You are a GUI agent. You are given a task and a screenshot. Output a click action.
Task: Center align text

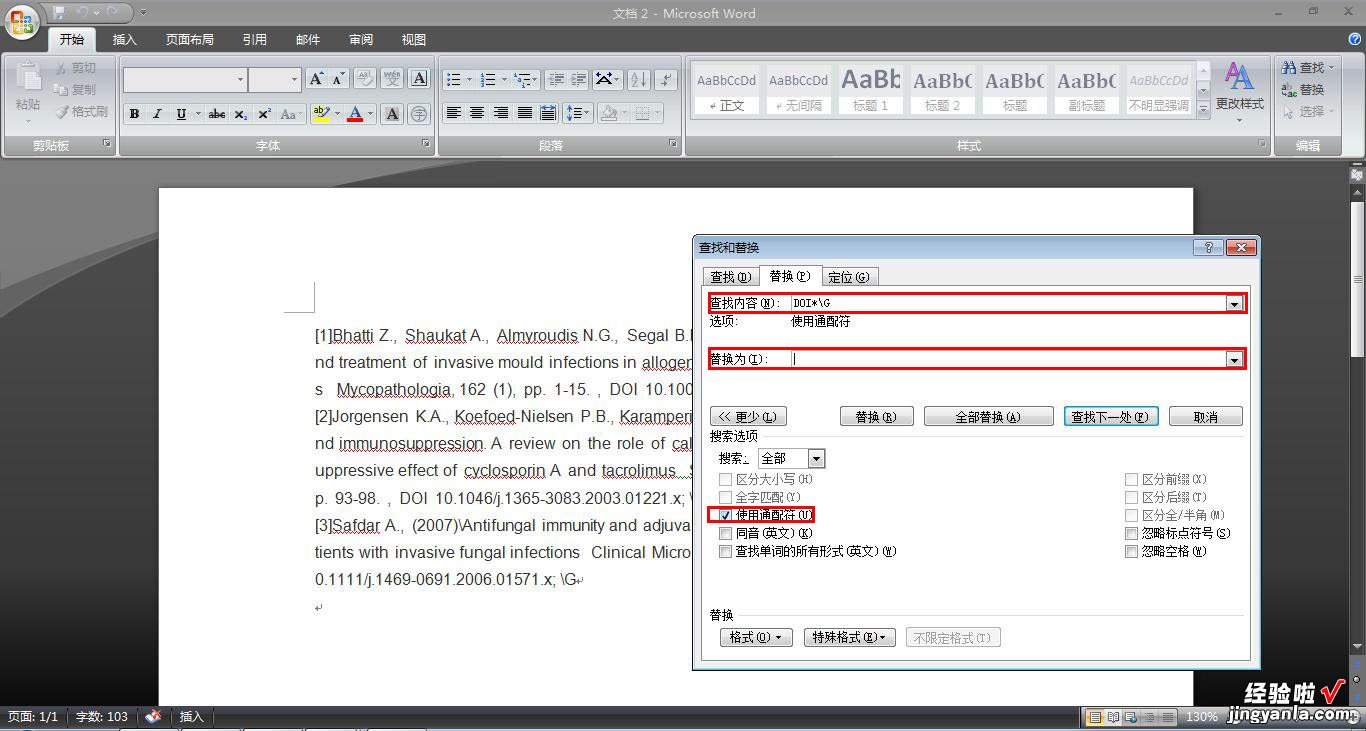pos(477,113)
